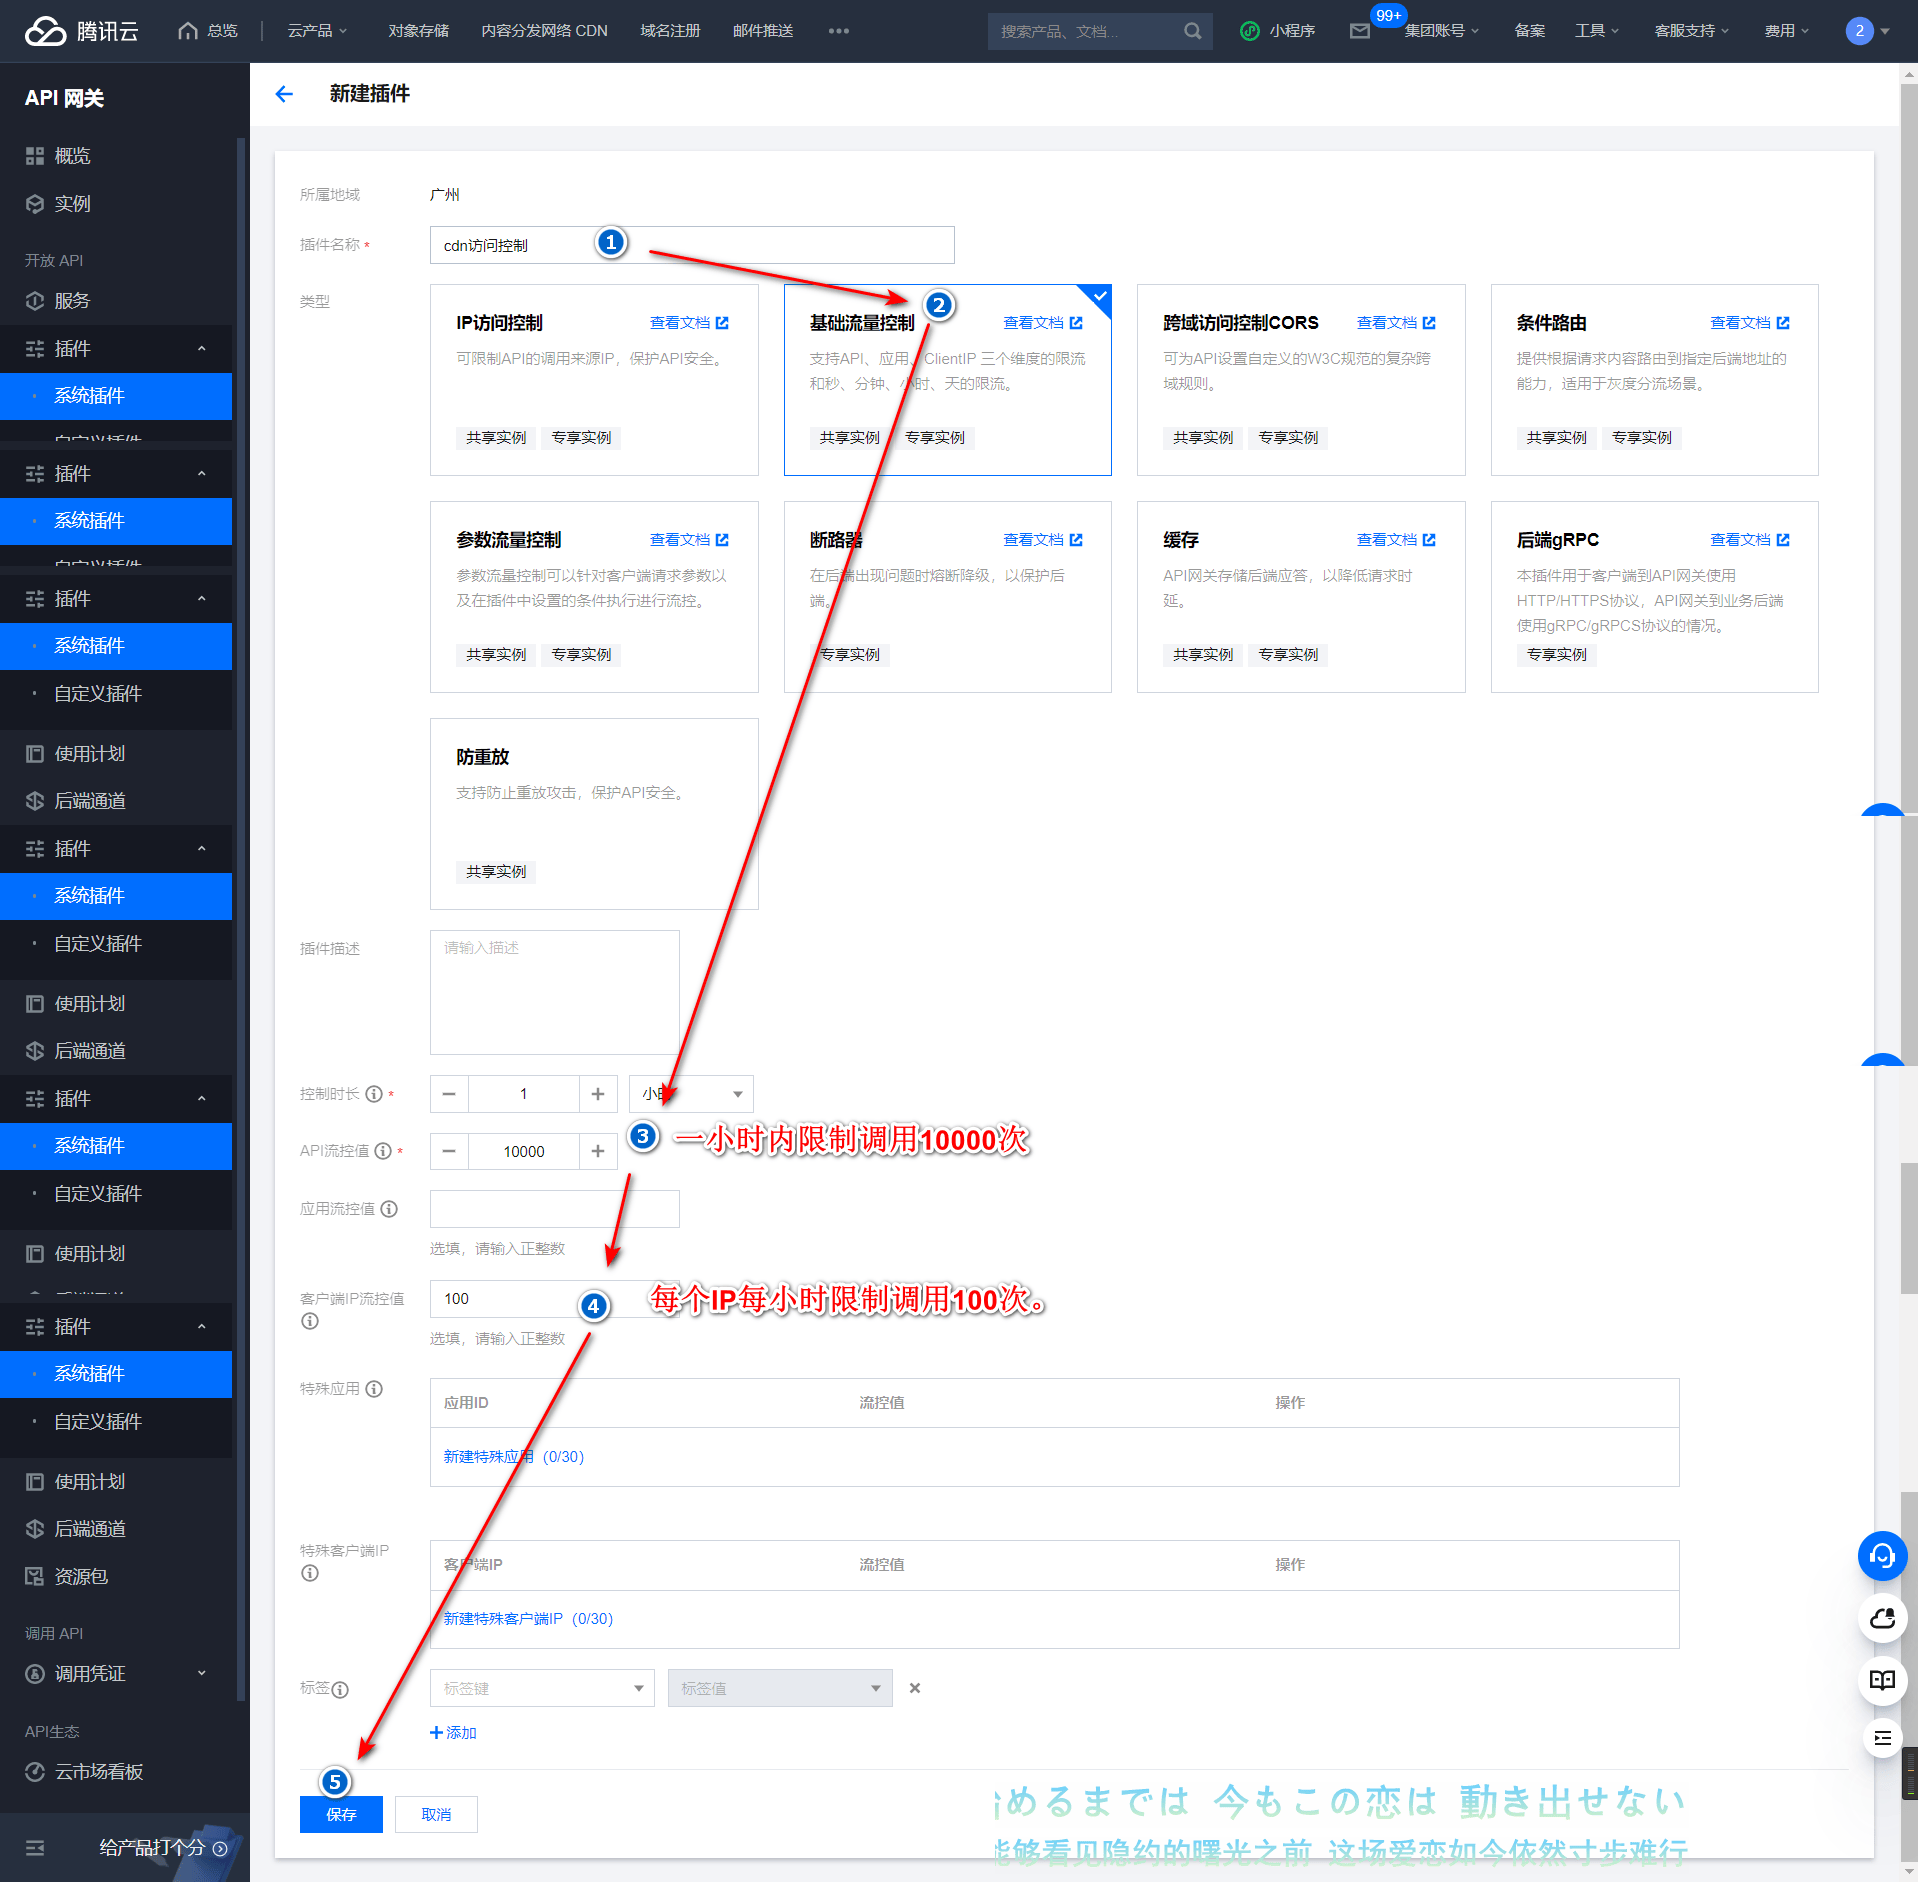Click the search magnifier icon in top bar
The width and height of the screenshot is (1918, 1882).
(1192, 31)
